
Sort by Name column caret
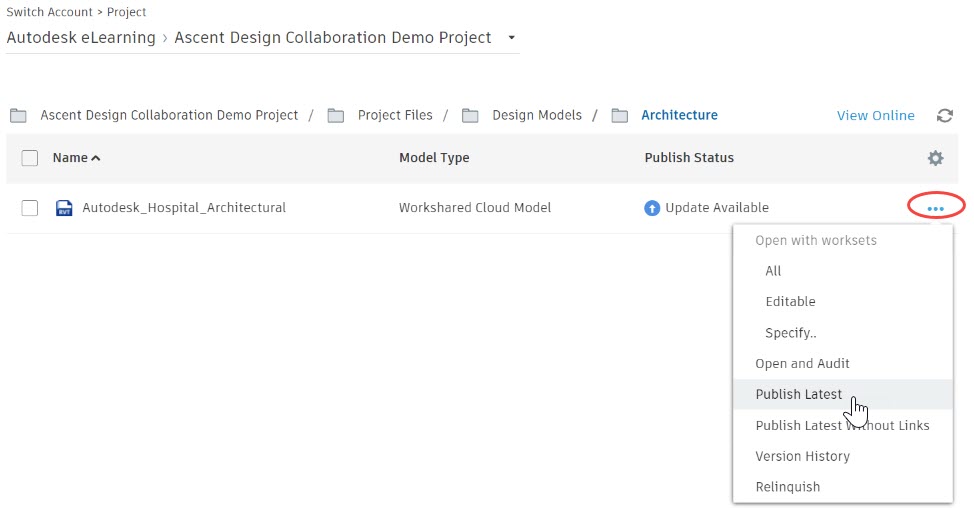[x=96, y=158]
